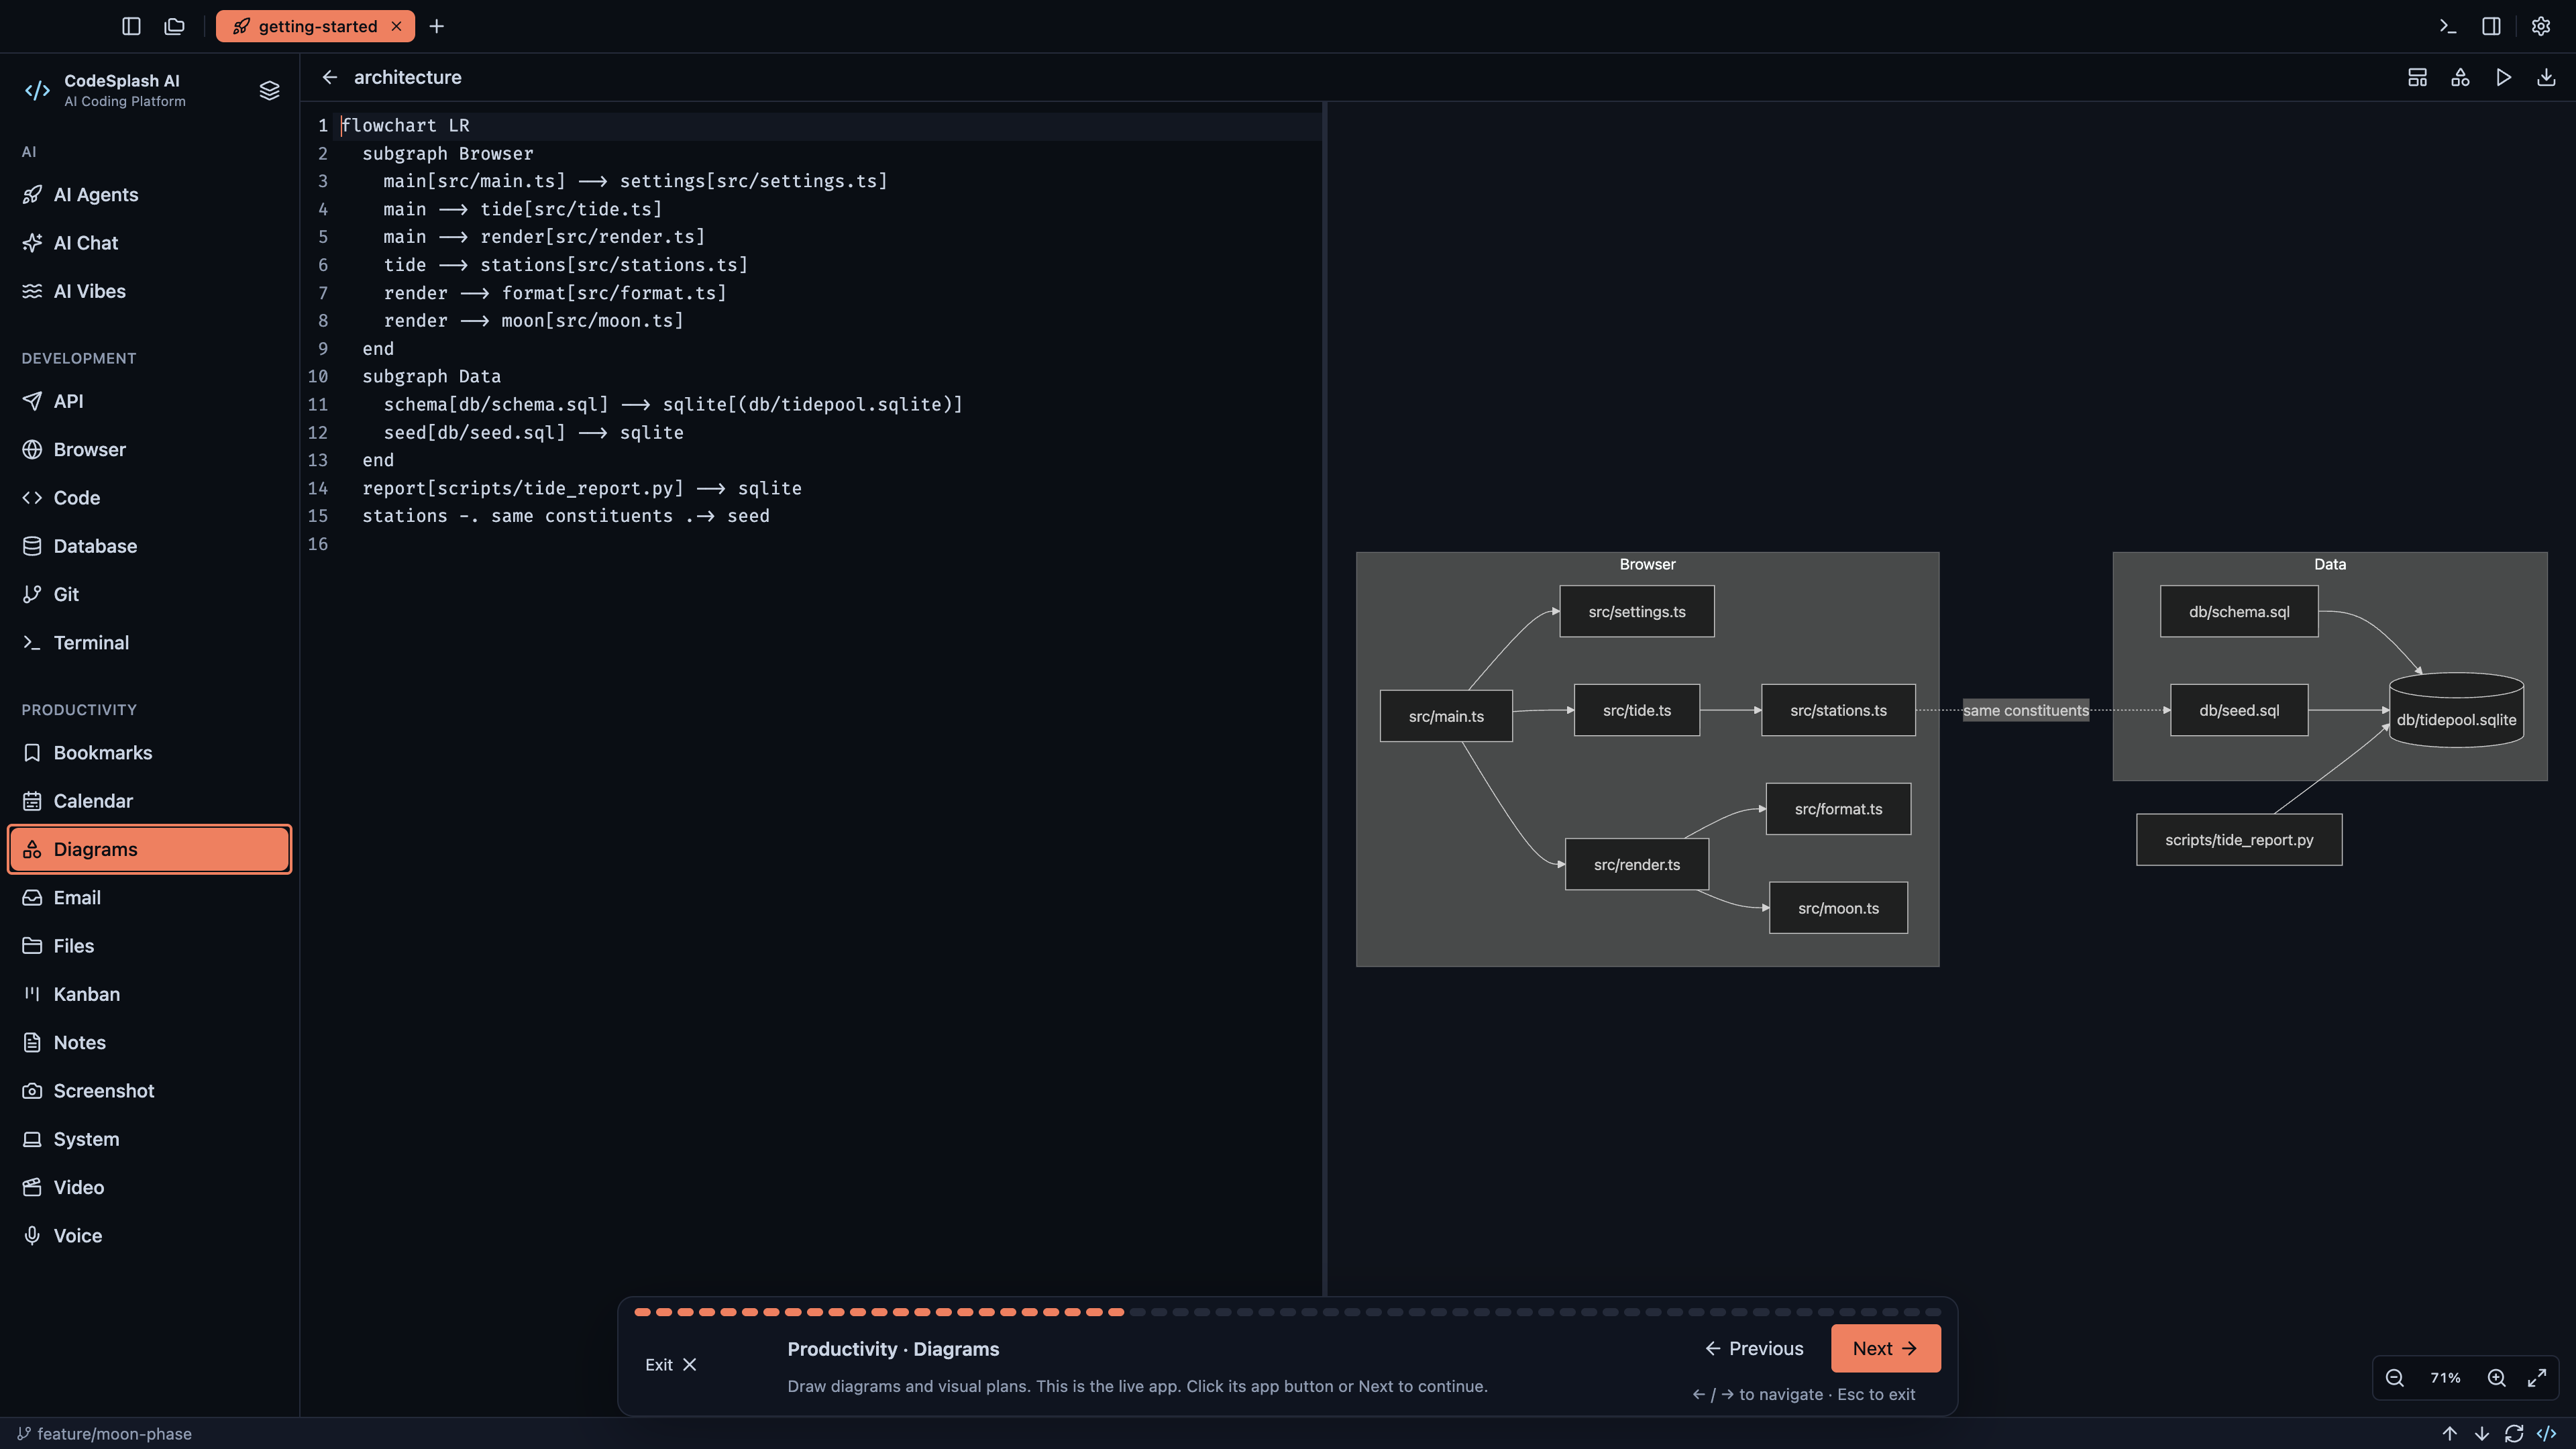The image size is (2576, 1449).
Task: Click the sync refresh icon in status bar
Action: coord(2514,1433)
